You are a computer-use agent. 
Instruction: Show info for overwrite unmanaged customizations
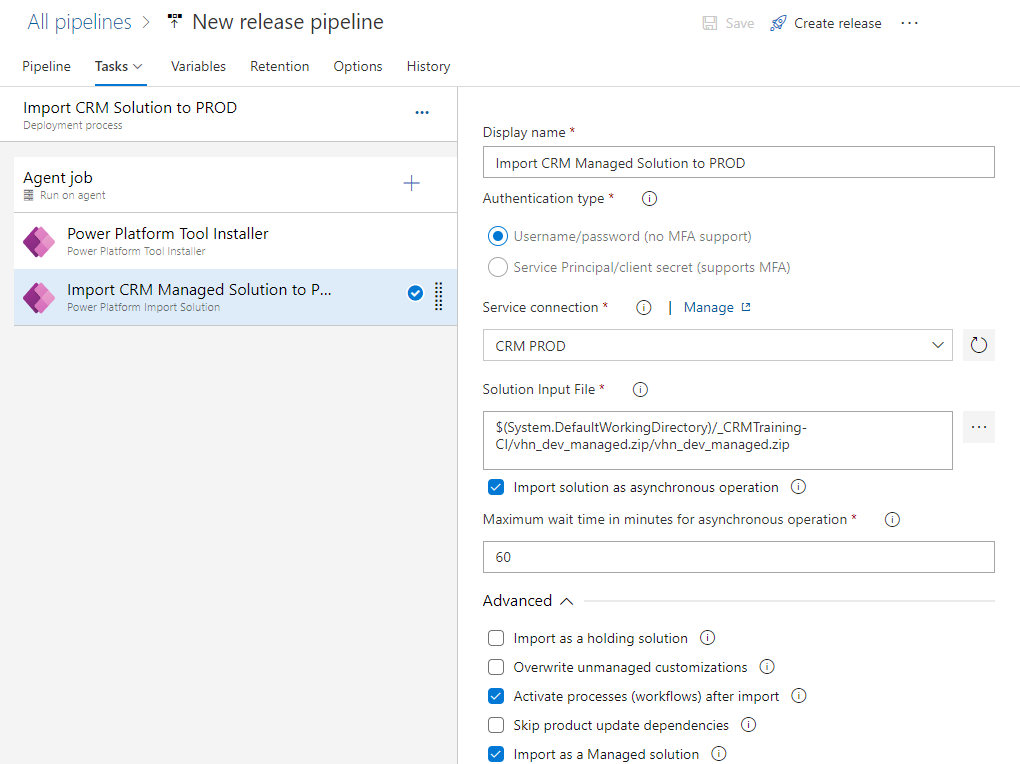[767, 667]
